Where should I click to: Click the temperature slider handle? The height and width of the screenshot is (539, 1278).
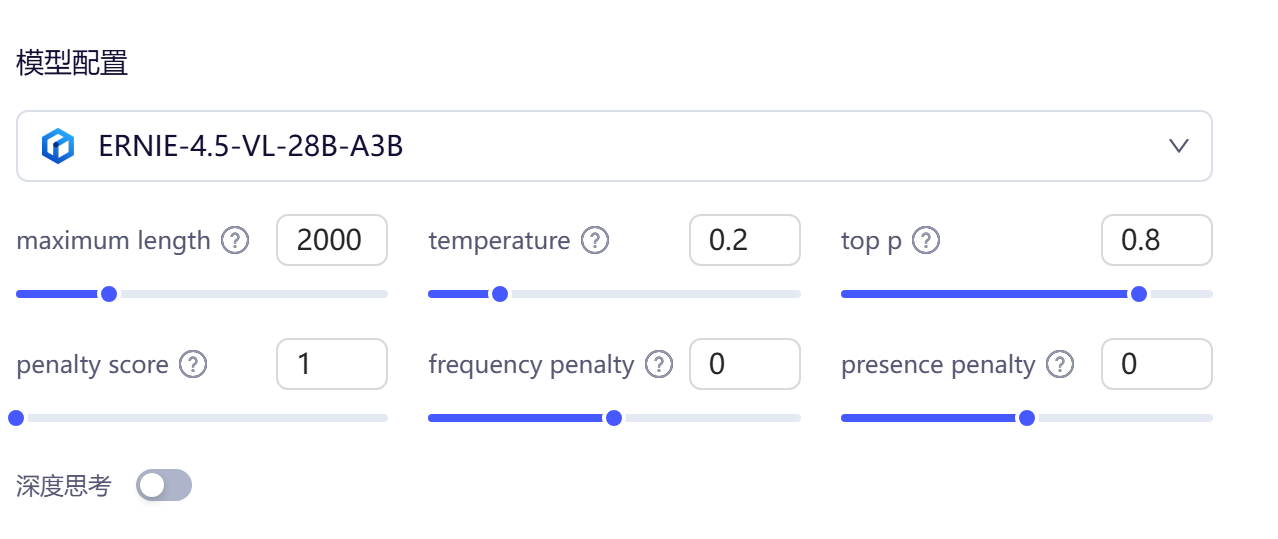tap(500, 294)
